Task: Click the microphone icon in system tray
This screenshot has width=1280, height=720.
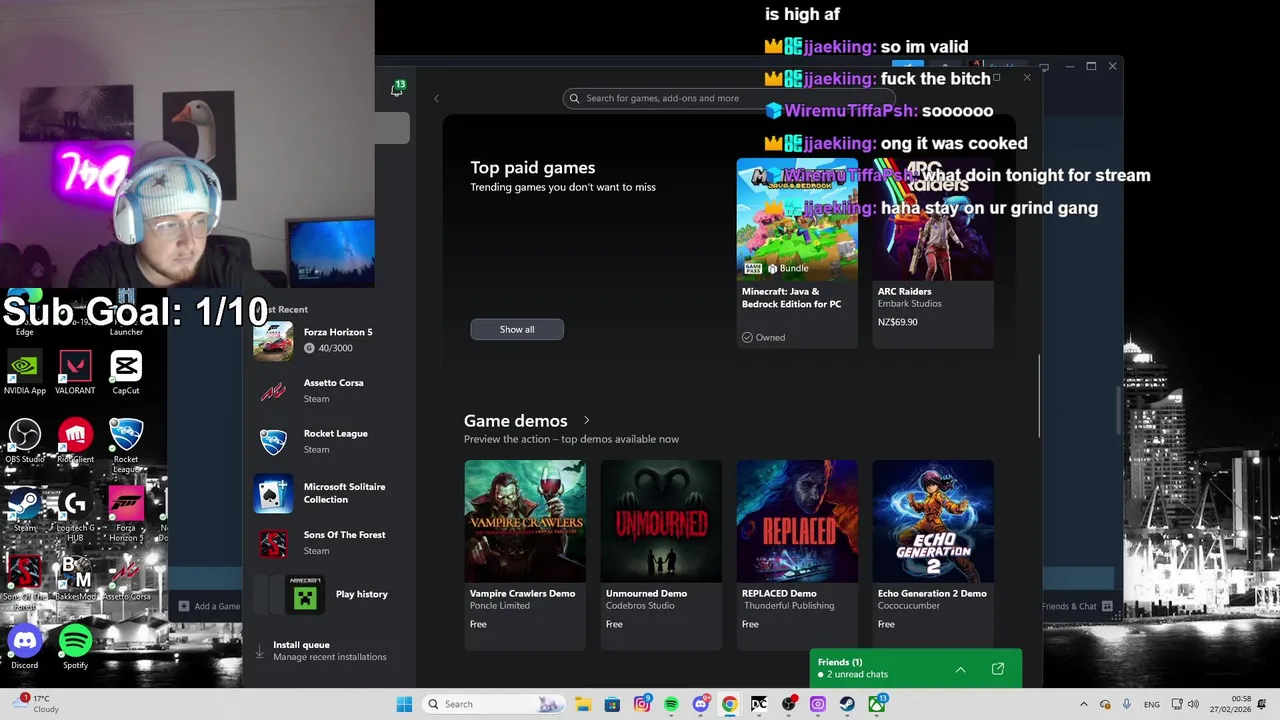Action: click(x=1127, y=704)
